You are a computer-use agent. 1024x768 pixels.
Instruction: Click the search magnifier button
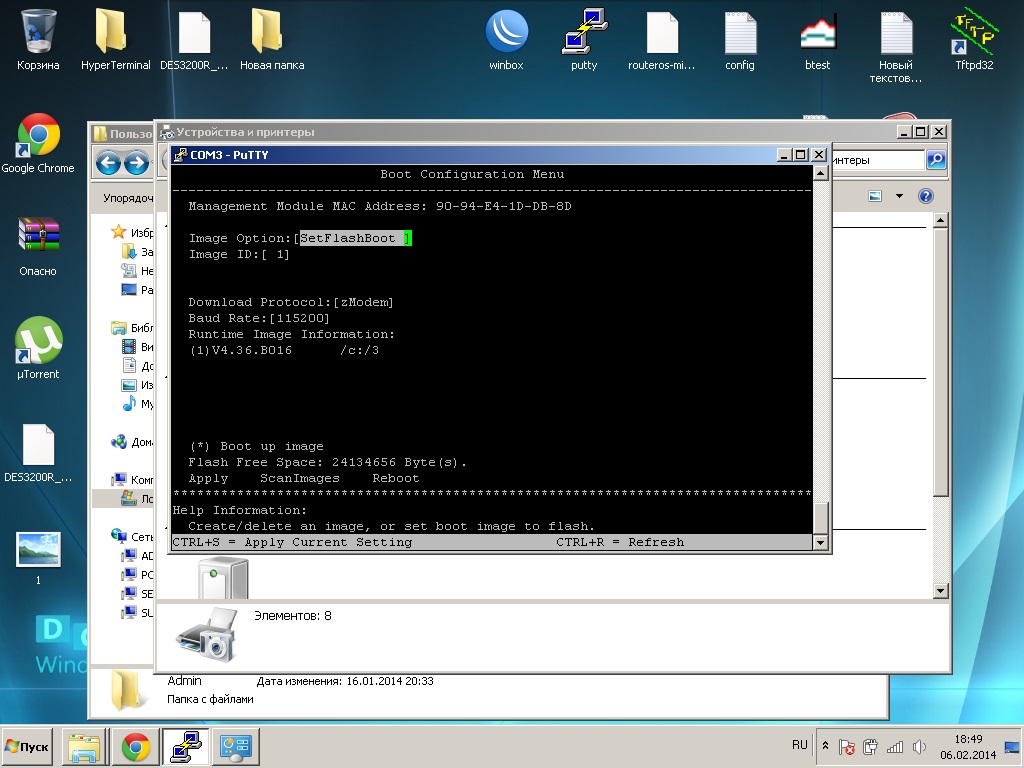[936, 160]
